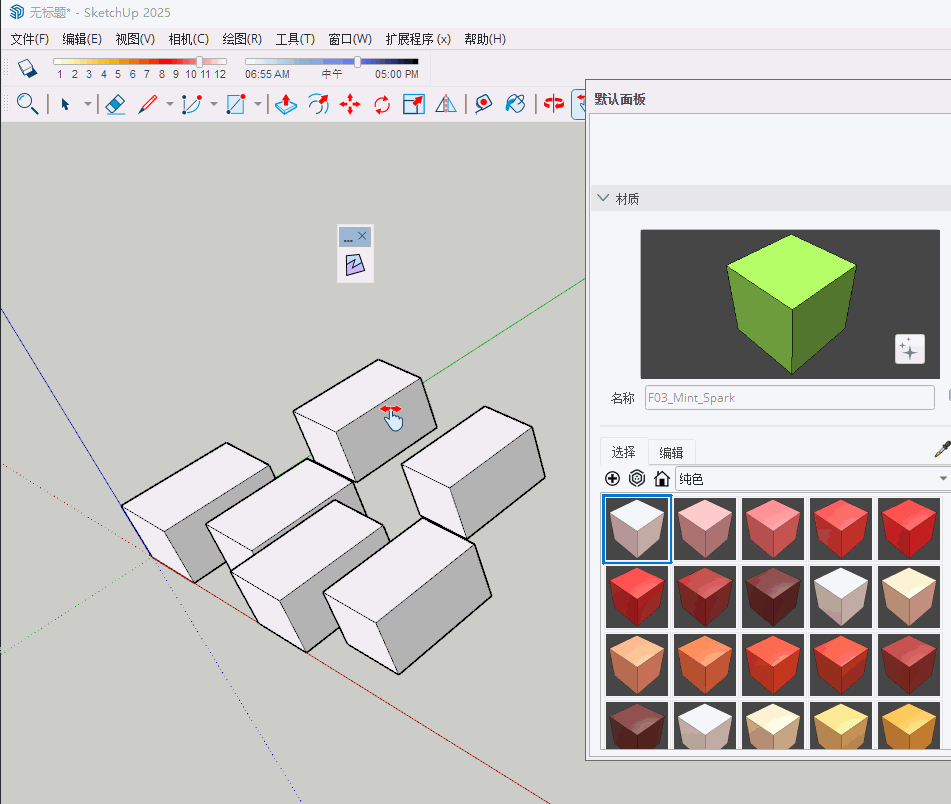Switch to the 编辑 tab
The height and width of the screenshot is (804, 951).
[671, 452]
